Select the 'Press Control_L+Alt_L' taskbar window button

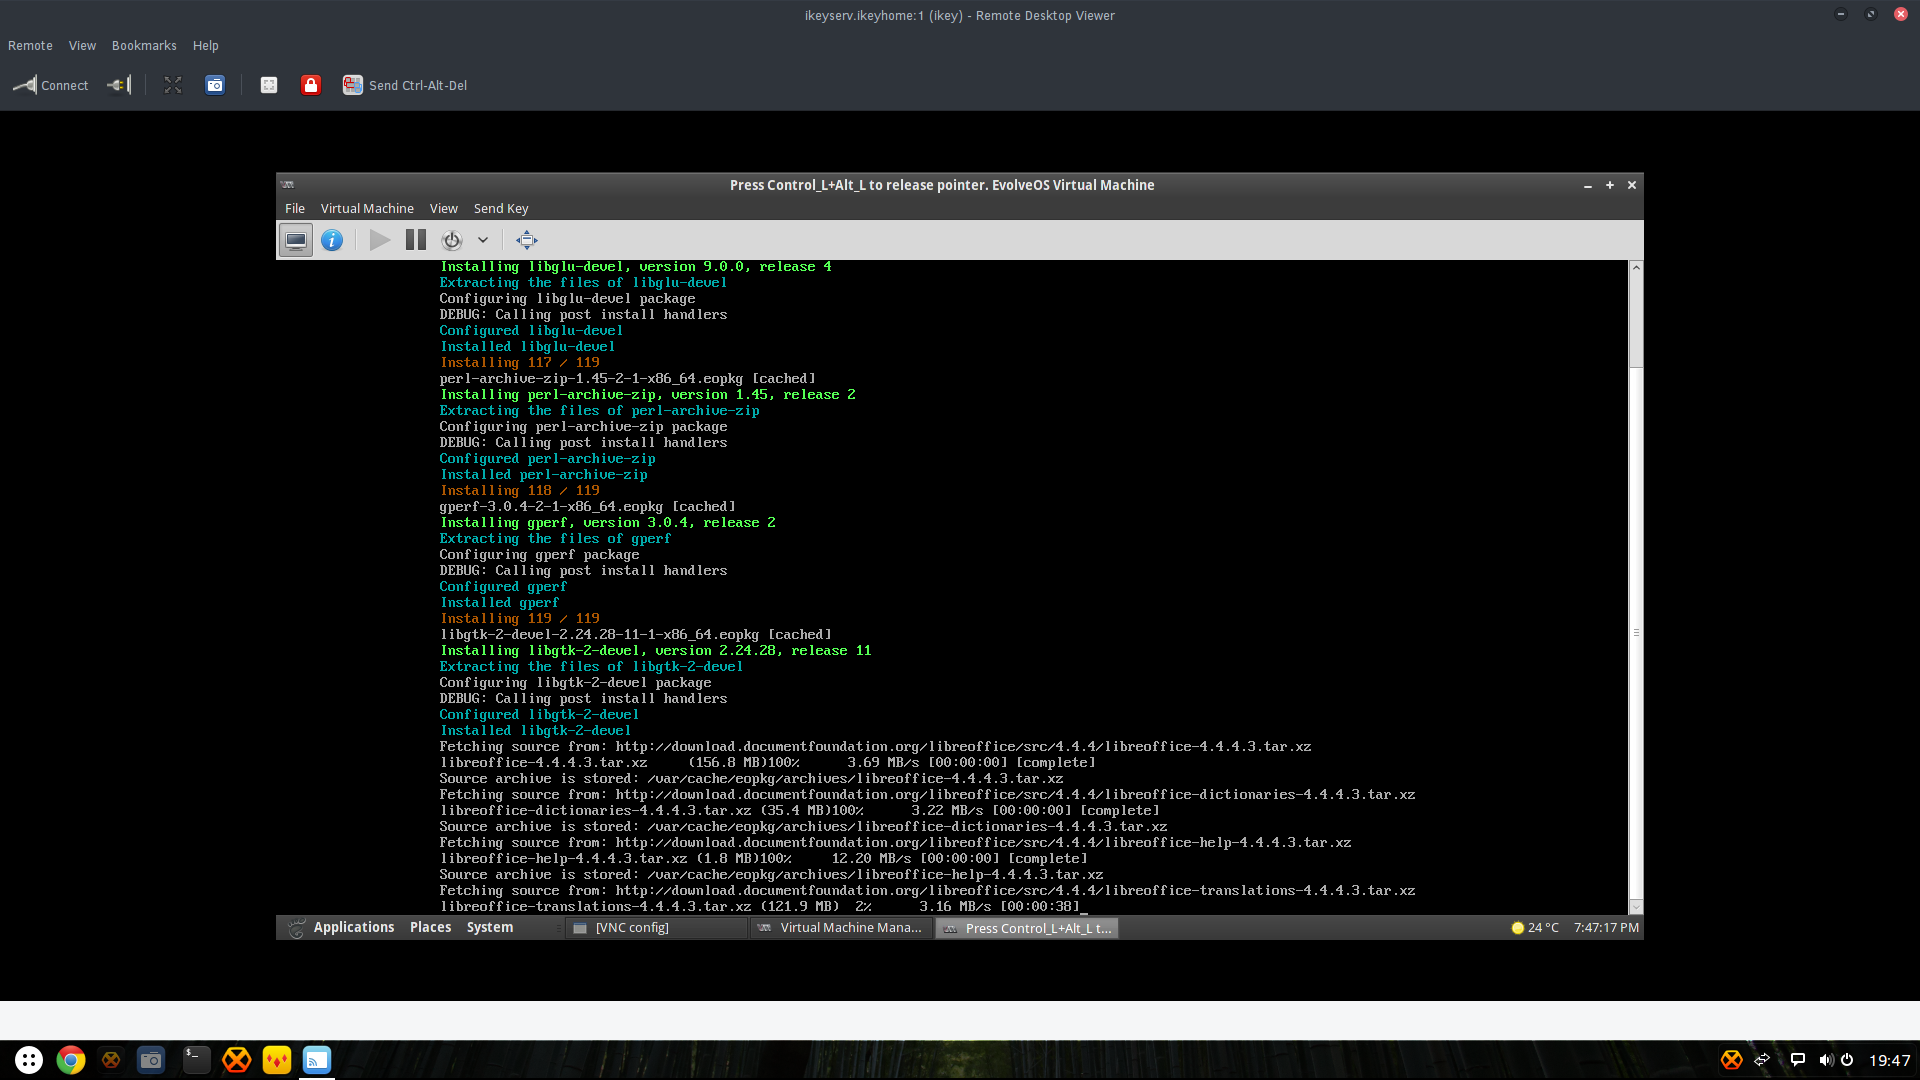click(1027, 928)
